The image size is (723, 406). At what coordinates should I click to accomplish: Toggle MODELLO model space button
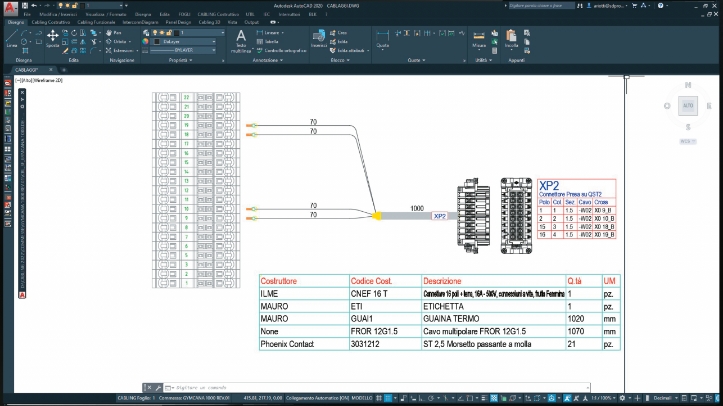pos(362,398)
